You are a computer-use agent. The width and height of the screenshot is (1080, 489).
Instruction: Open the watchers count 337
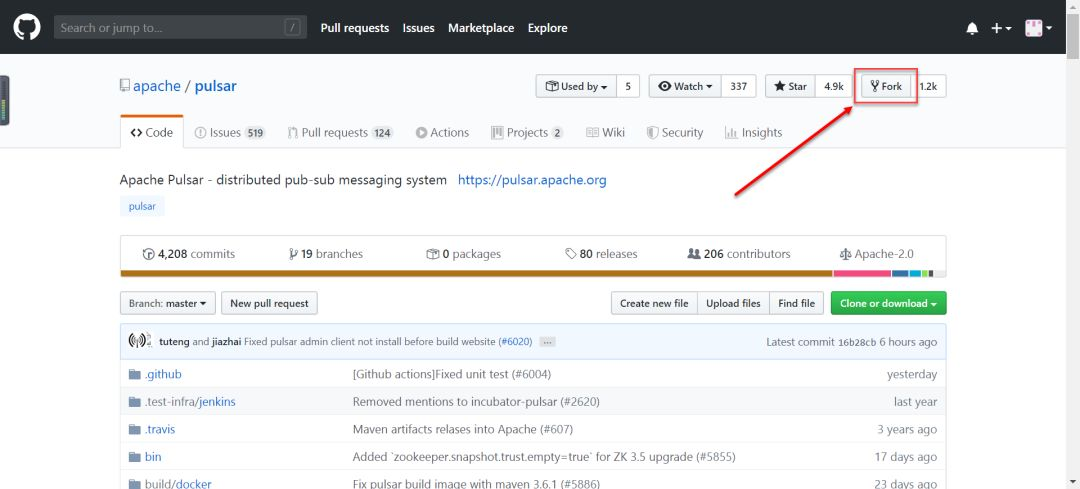[738, 86]
